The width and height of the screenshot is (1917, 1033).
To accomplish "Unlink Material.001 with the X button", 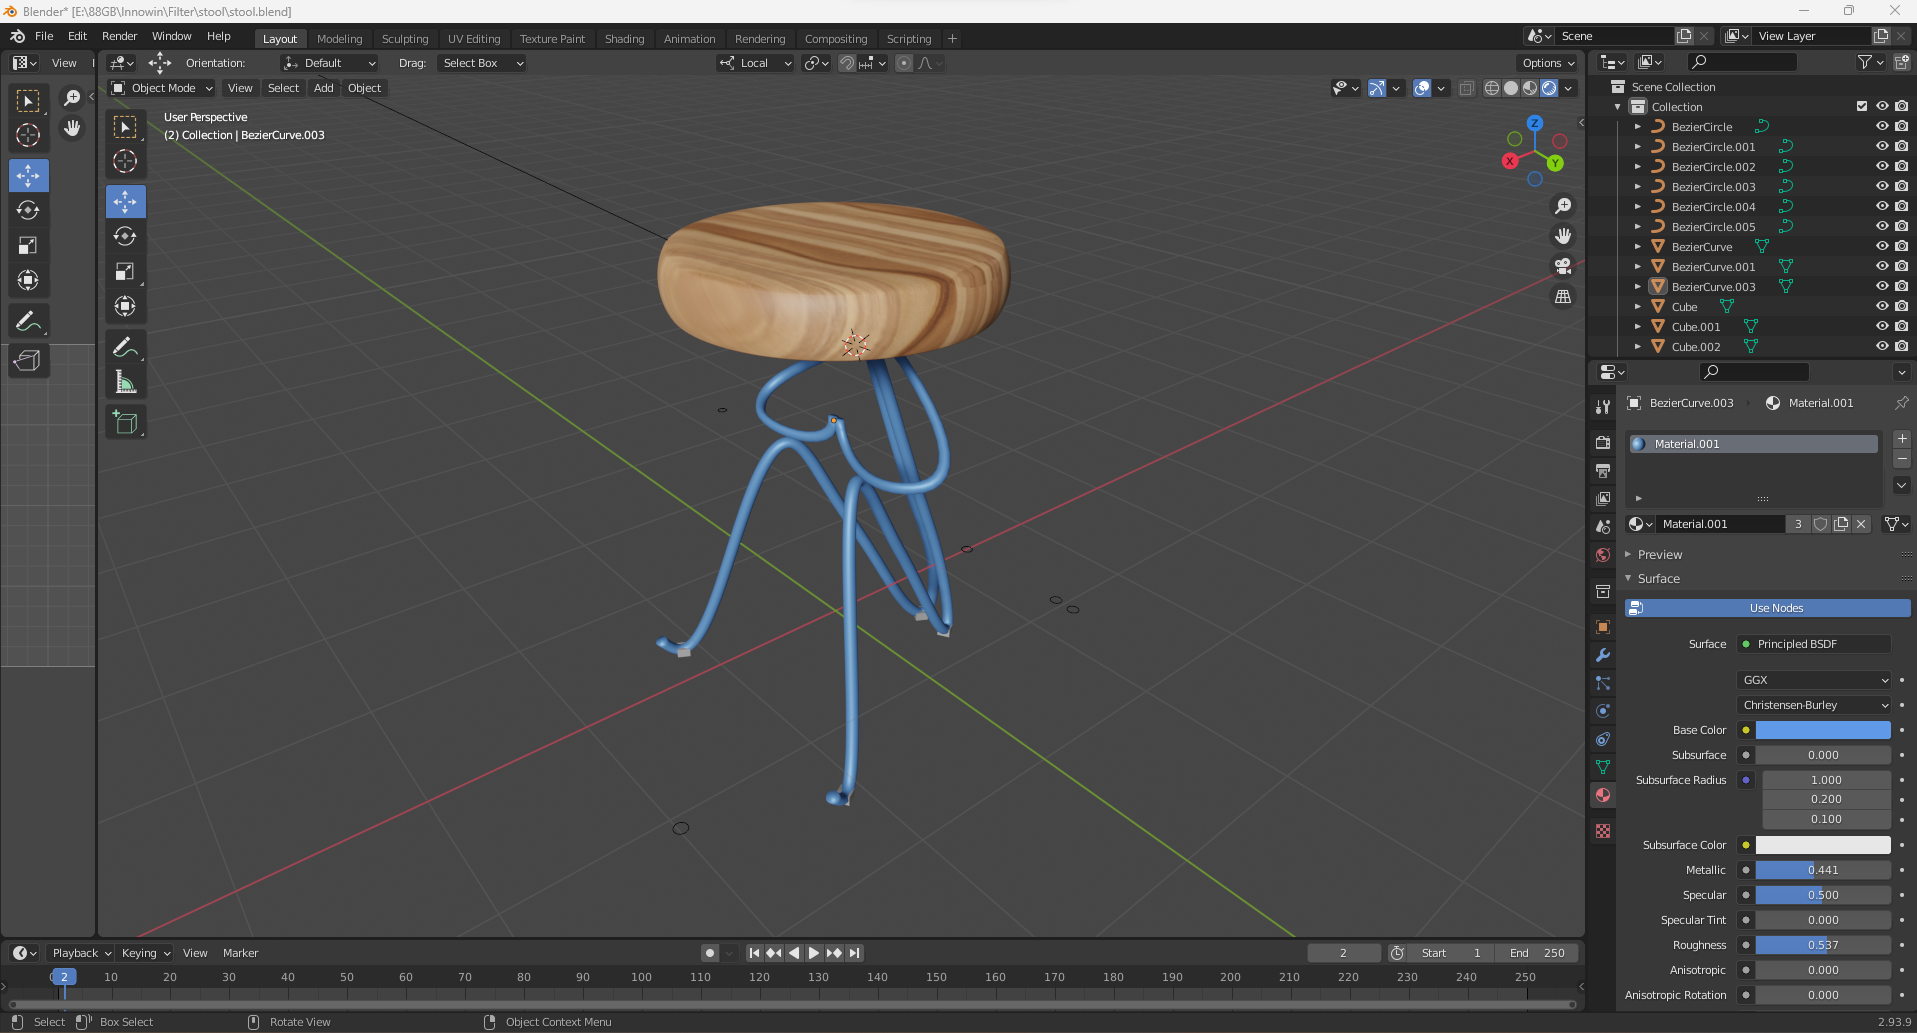I will tap(1861, 524).
